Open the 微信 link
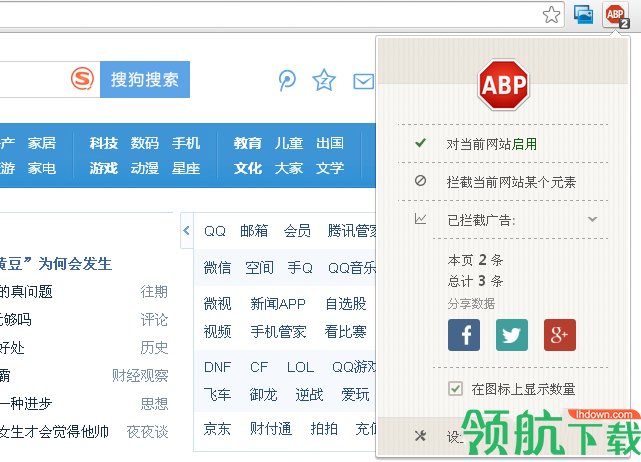The image size is (641, 462). (217, 268)
